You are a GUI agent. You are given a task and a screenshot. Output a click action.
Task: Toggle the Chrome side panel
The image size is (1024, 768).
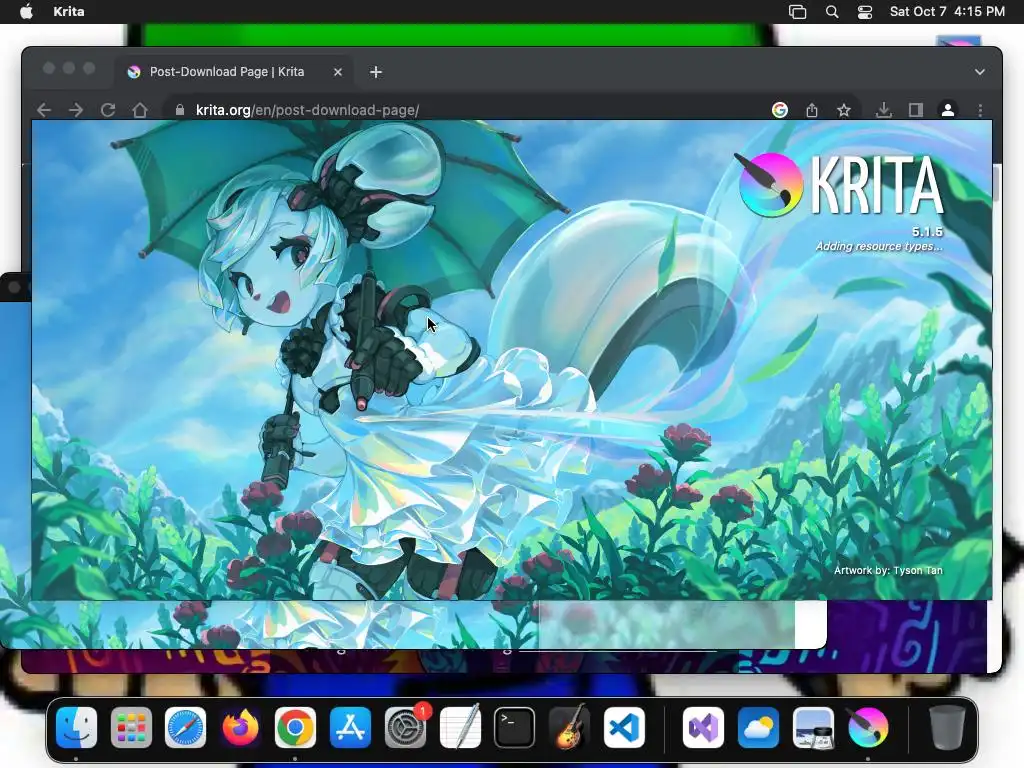click(x=916, y=110)
